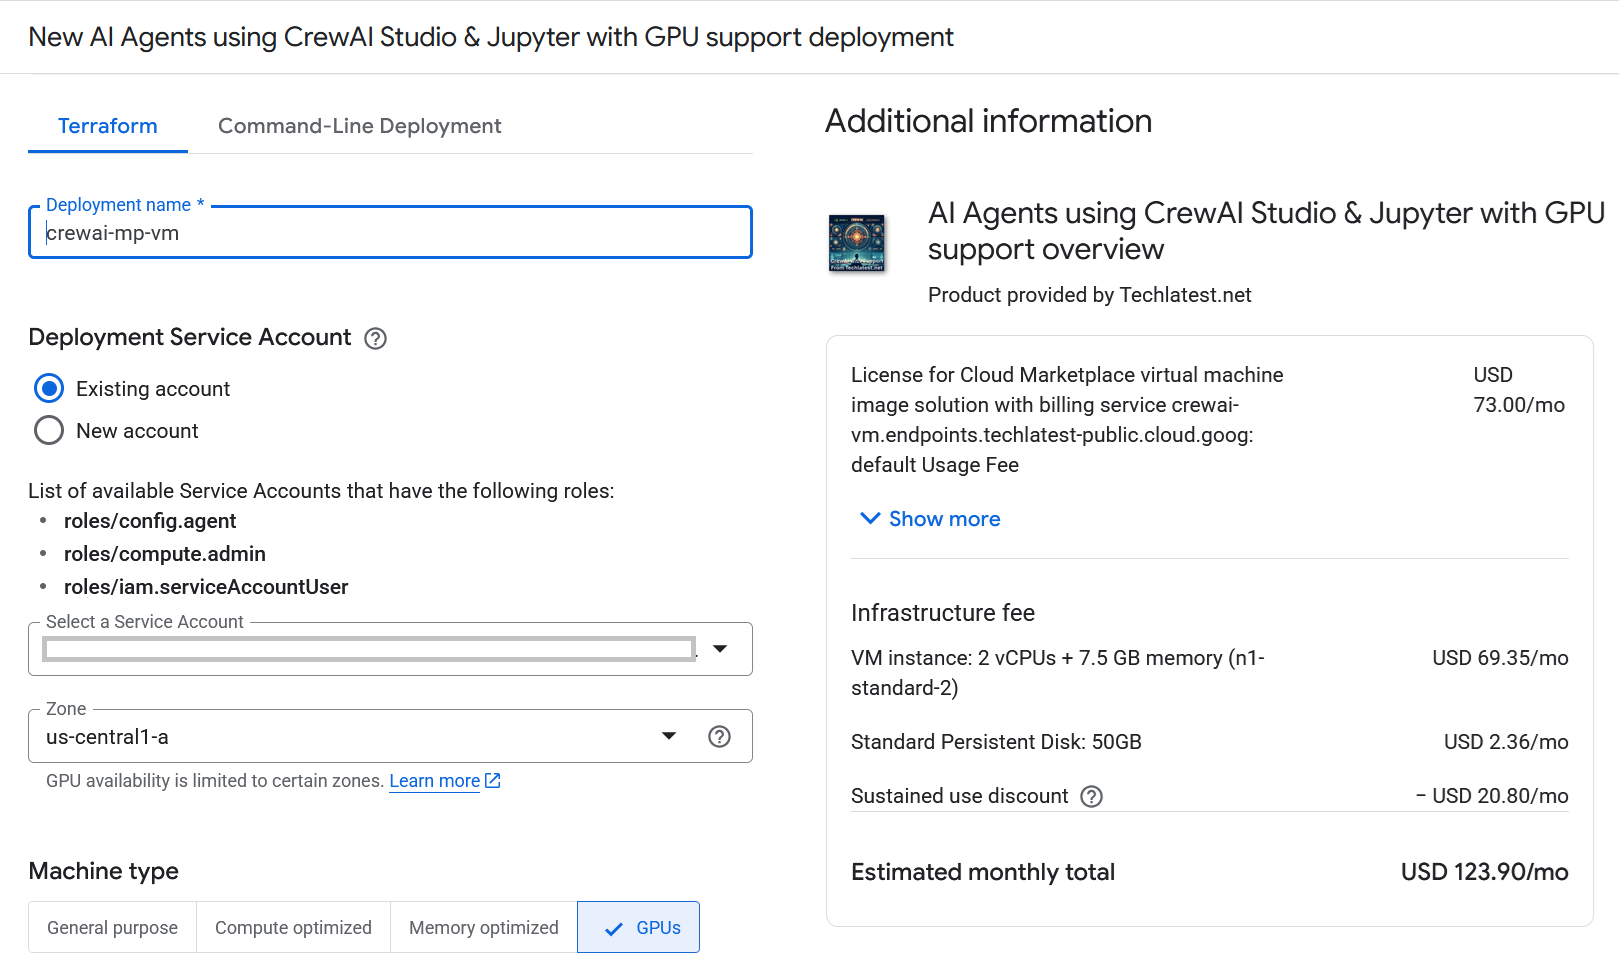Click the 'USD 2.36/mo' disk price
1619x956 pixels.
[x=1506, y=742]
